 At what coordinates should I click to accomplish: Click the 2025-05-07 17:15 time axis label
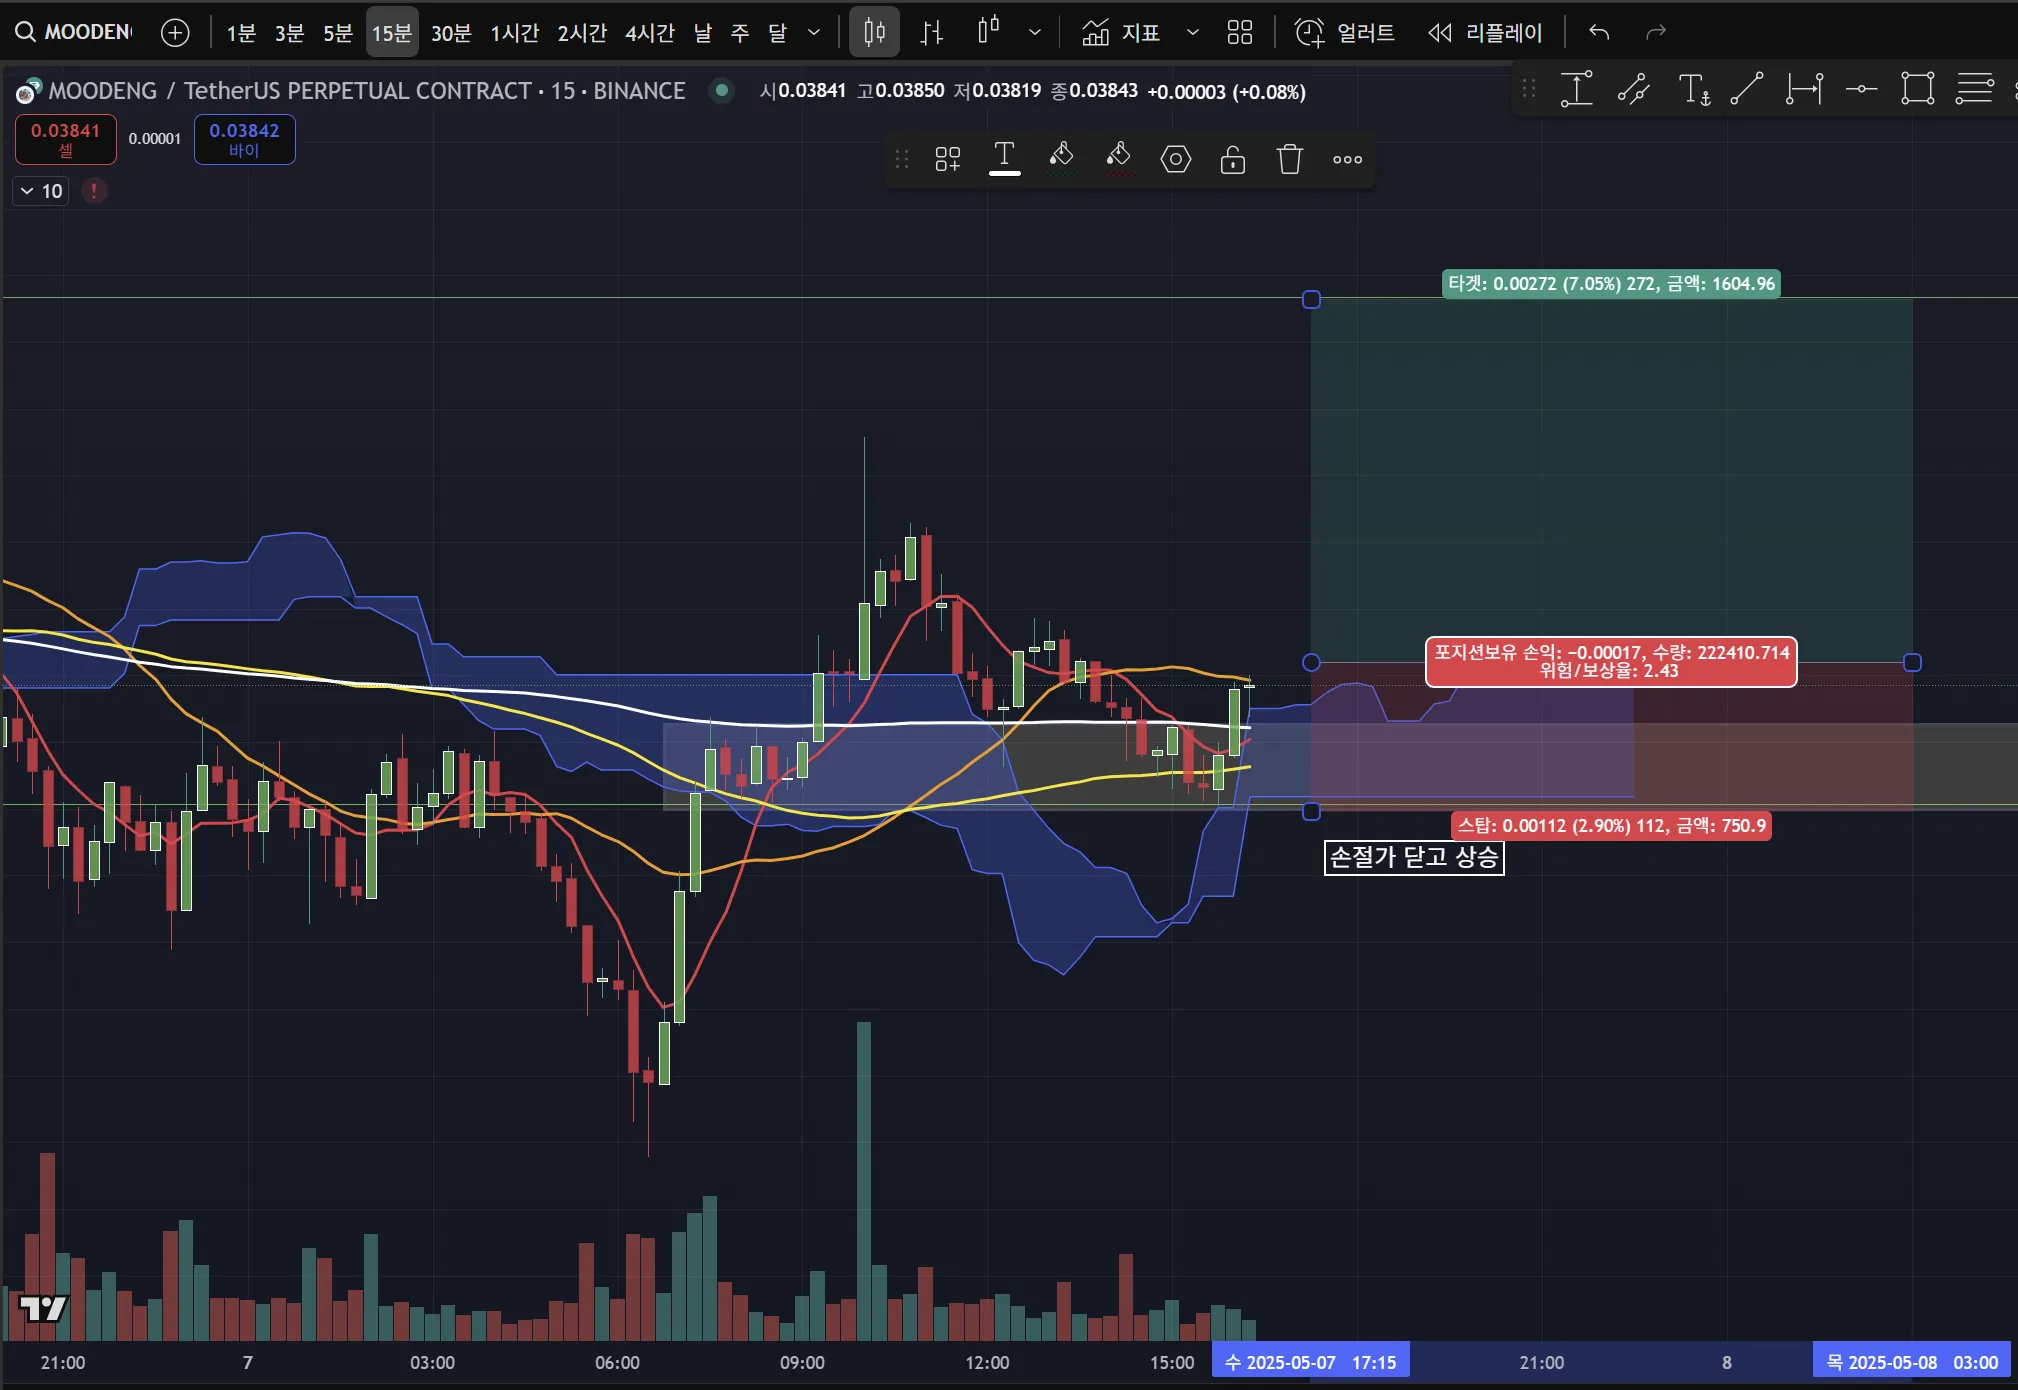[x=1310, y=1362]
